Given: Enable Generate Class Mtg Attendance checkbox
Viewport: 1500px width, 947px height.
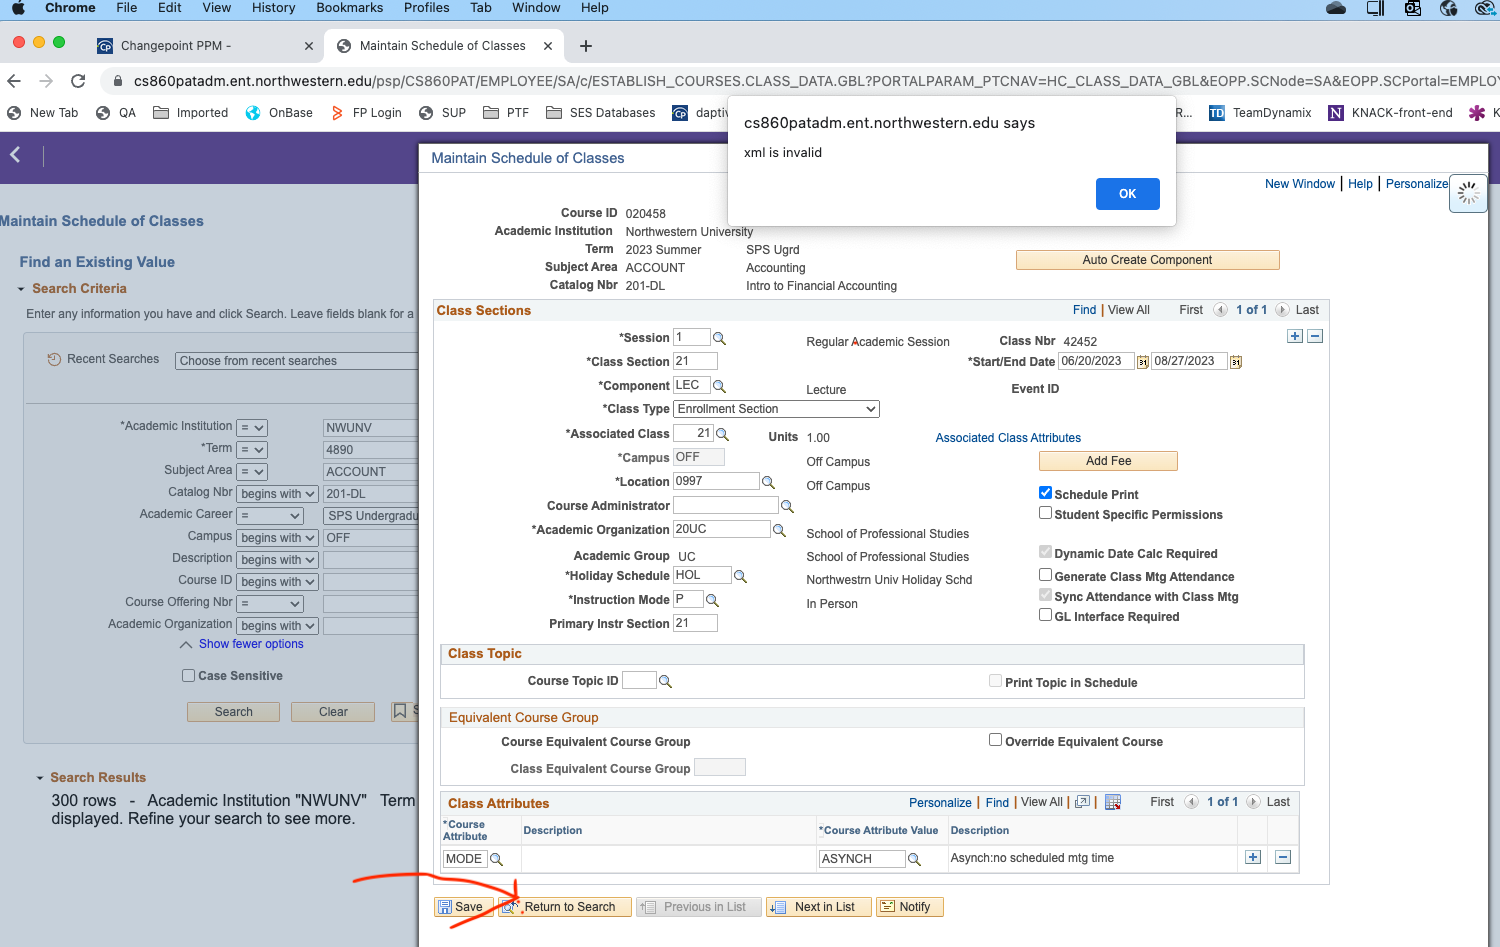Looking at the screenshot, I should [1045, 575].
